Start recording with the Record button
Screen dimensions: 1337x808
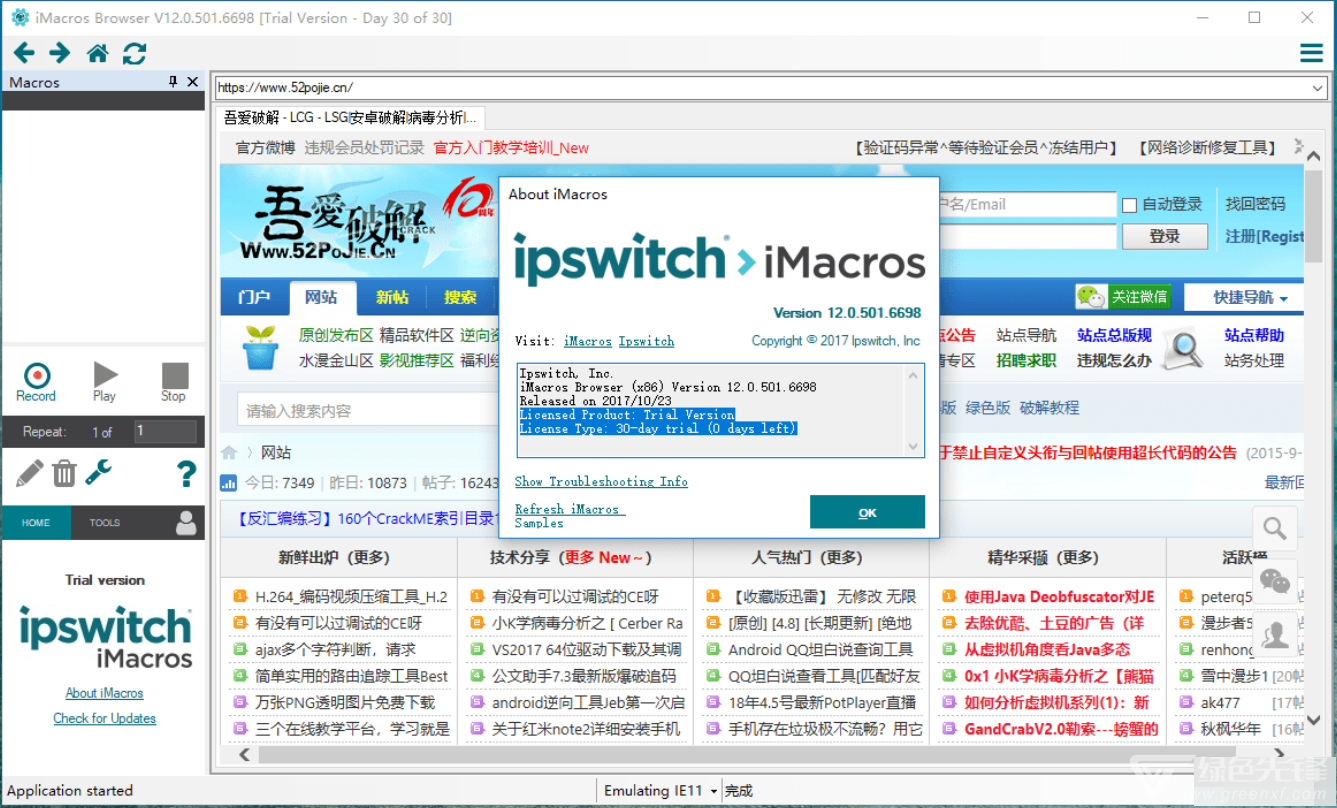click(x=36, y=382)
